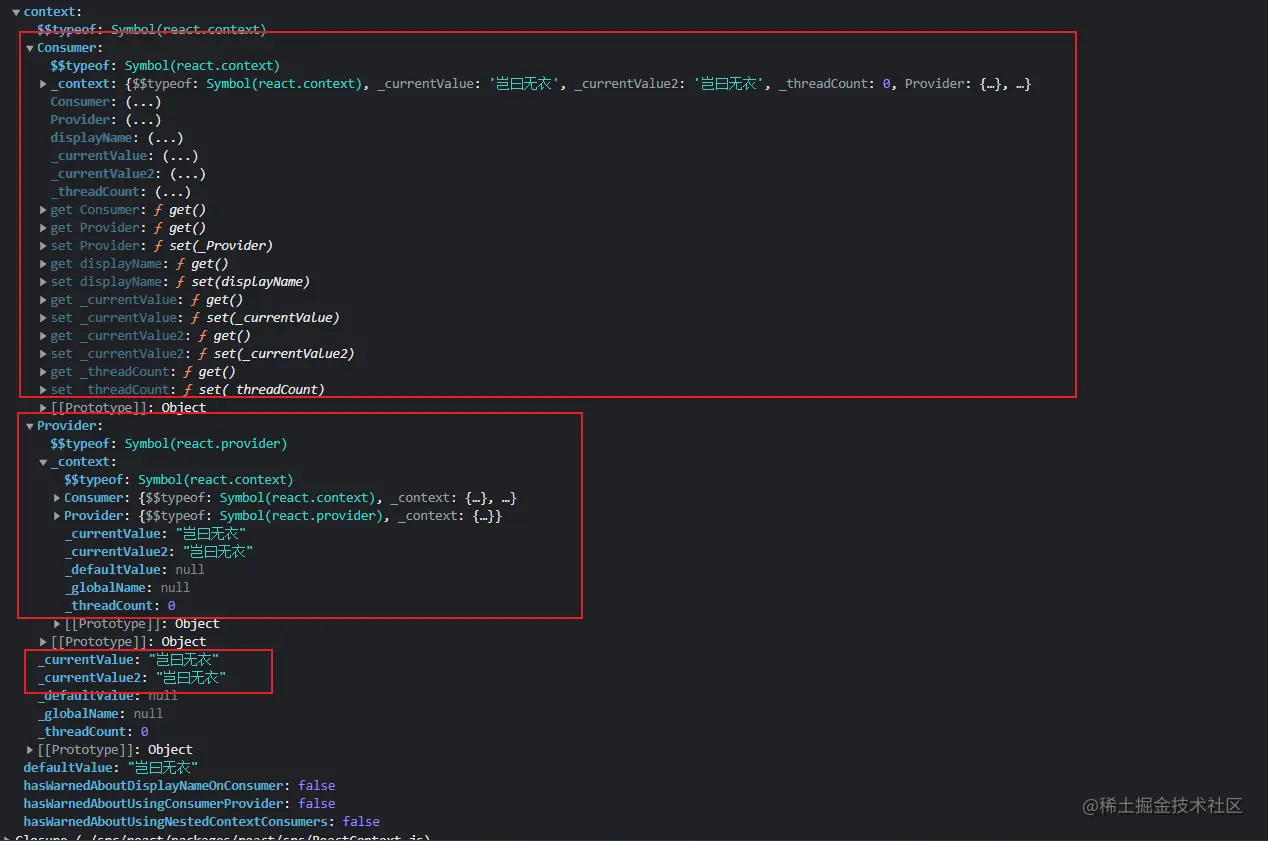Click ƒ set(displayName) function text

pos(243,282)
